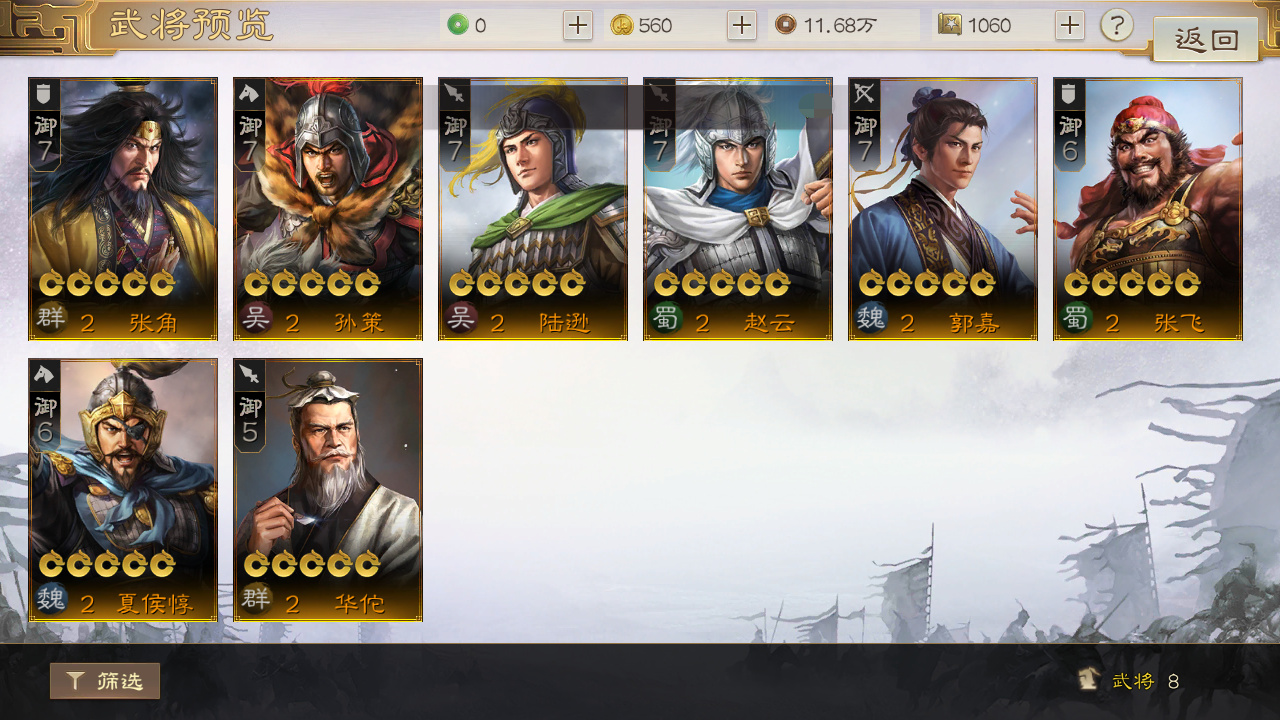
Task: Select the 夏侯惇 general card
Action: click(x=123, y=490)
